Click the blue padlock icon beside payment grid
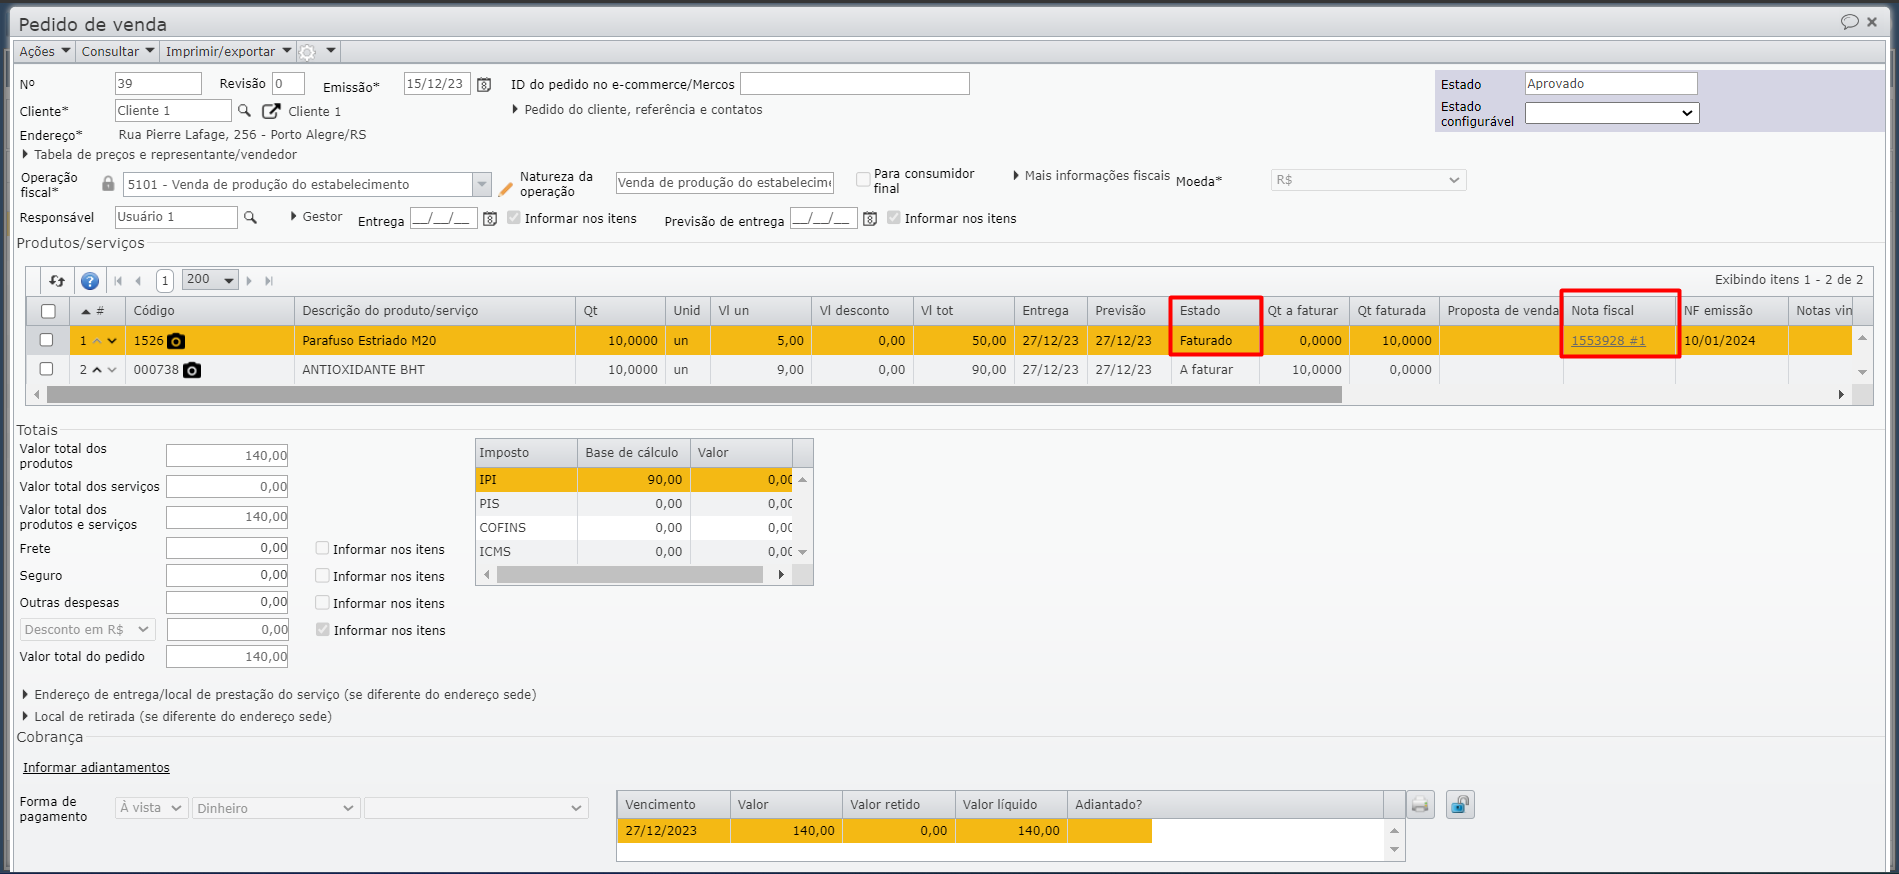 (x=1460, y=805)
